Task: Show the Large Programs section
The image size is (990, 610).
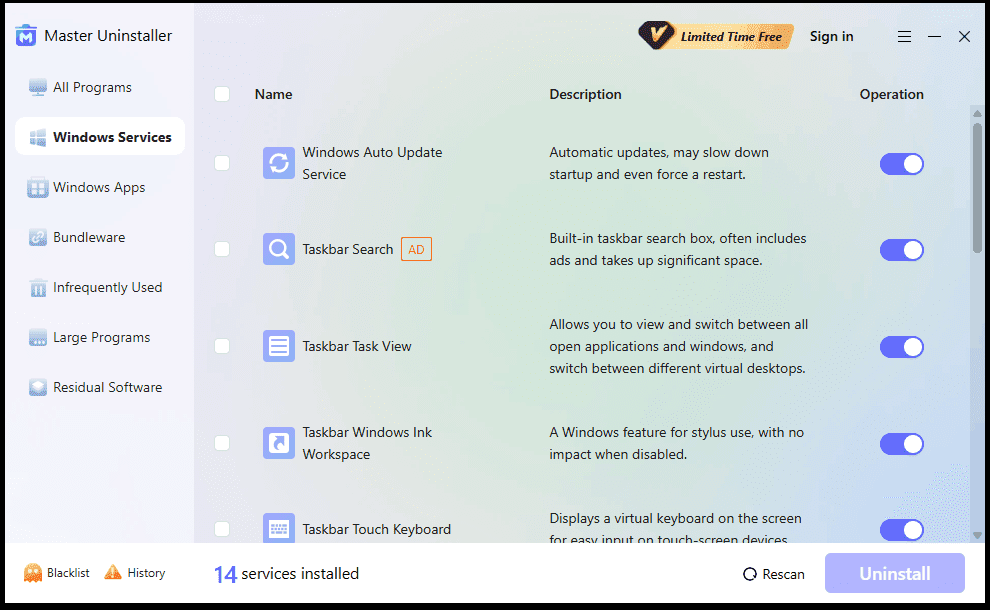Action: [x=100, y=337]
